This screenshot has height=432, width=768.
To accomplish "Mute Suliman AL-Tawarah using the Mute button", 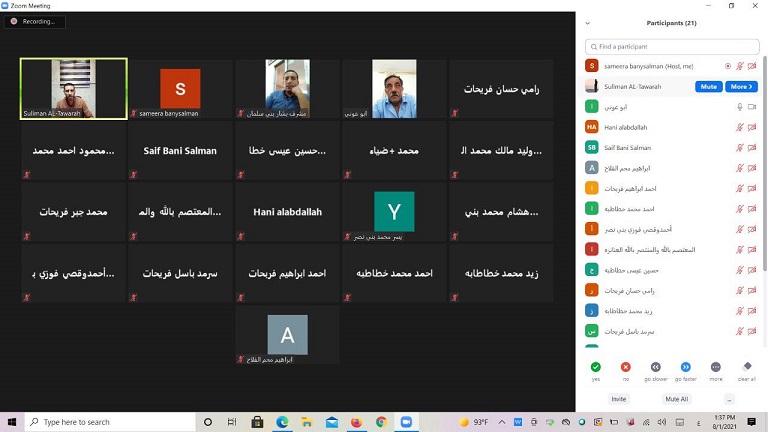I will tap(708, 87).
